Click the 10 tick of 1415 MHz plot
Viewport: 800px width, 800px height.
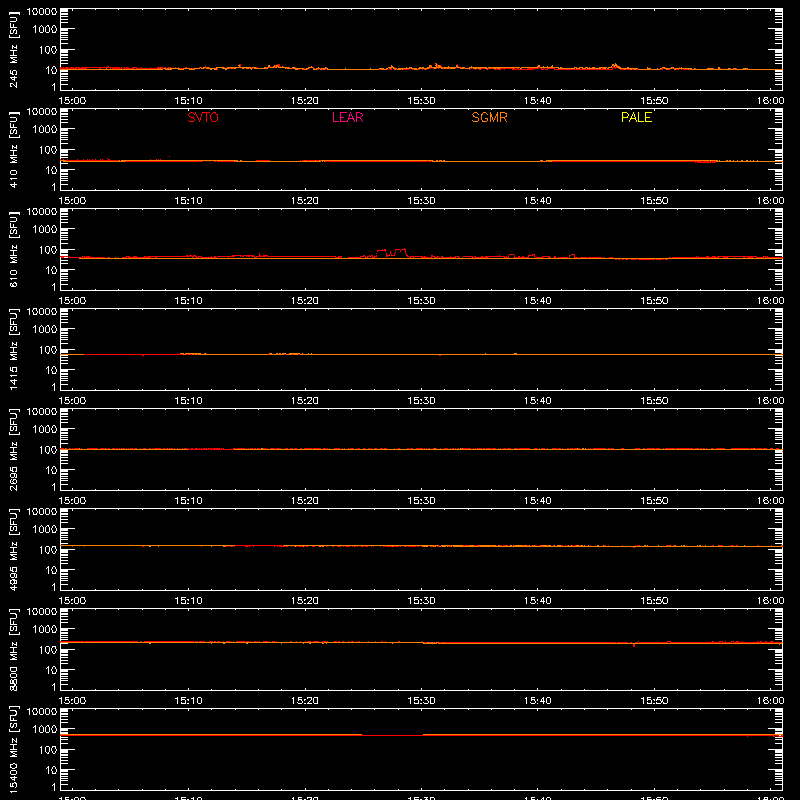tap(51, 370)
